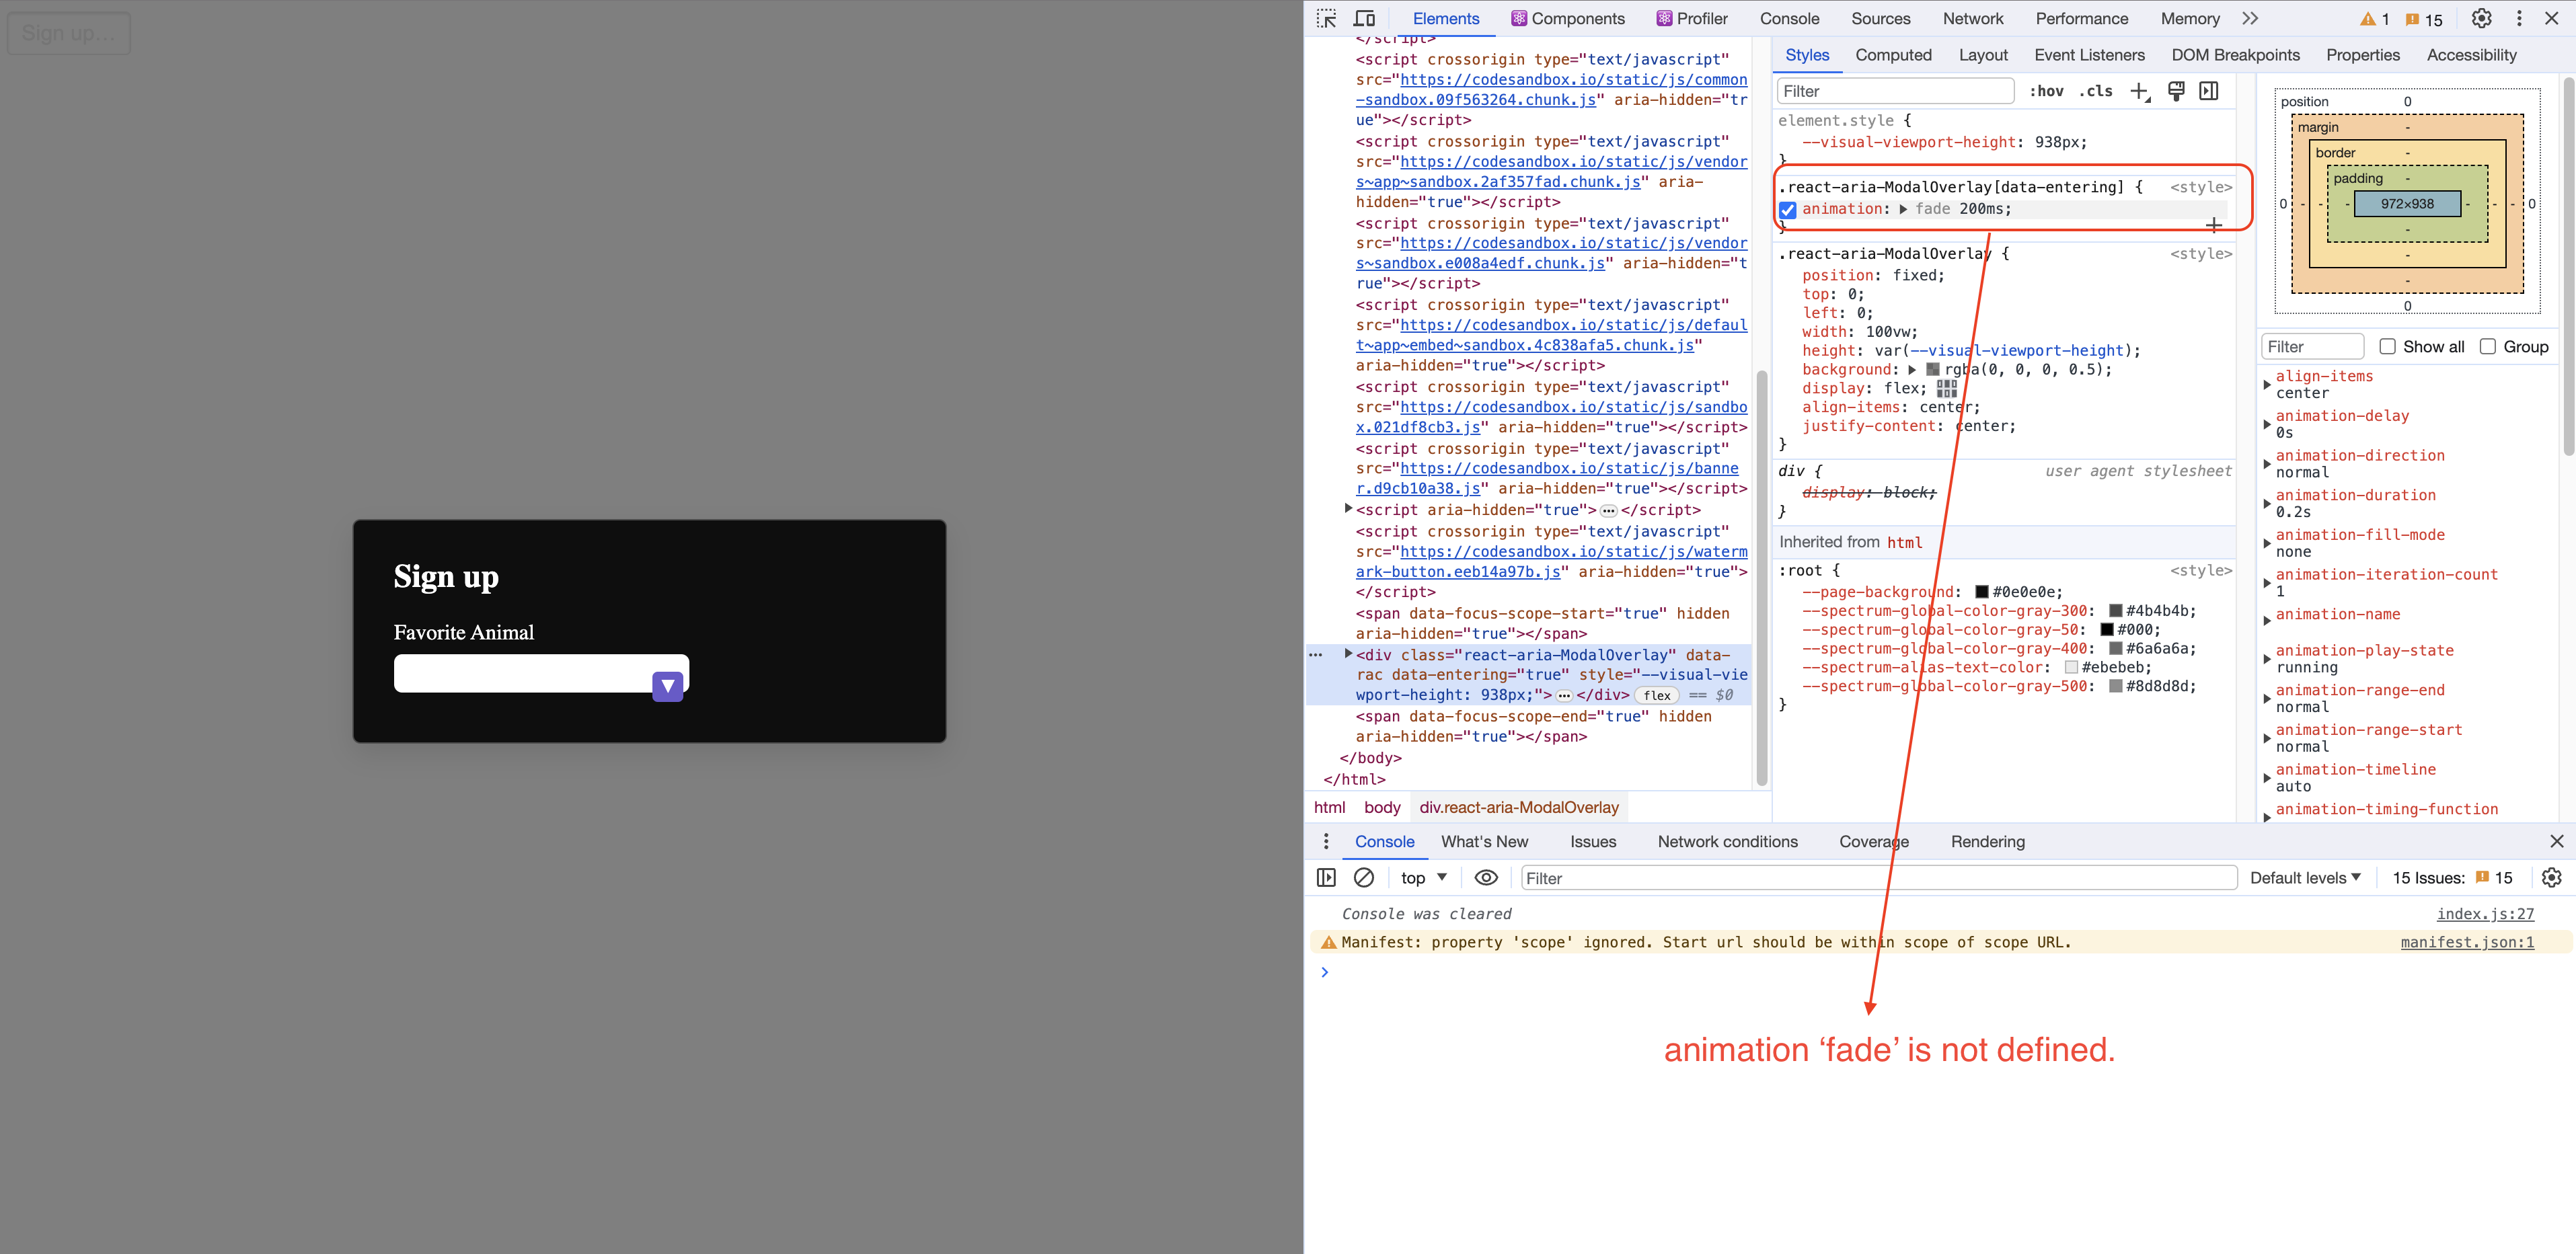Image resolution: width=2576 pixels, height=1254 pixels.
Task: Create live expression eye icon
Action: [x=1486, y=877]
